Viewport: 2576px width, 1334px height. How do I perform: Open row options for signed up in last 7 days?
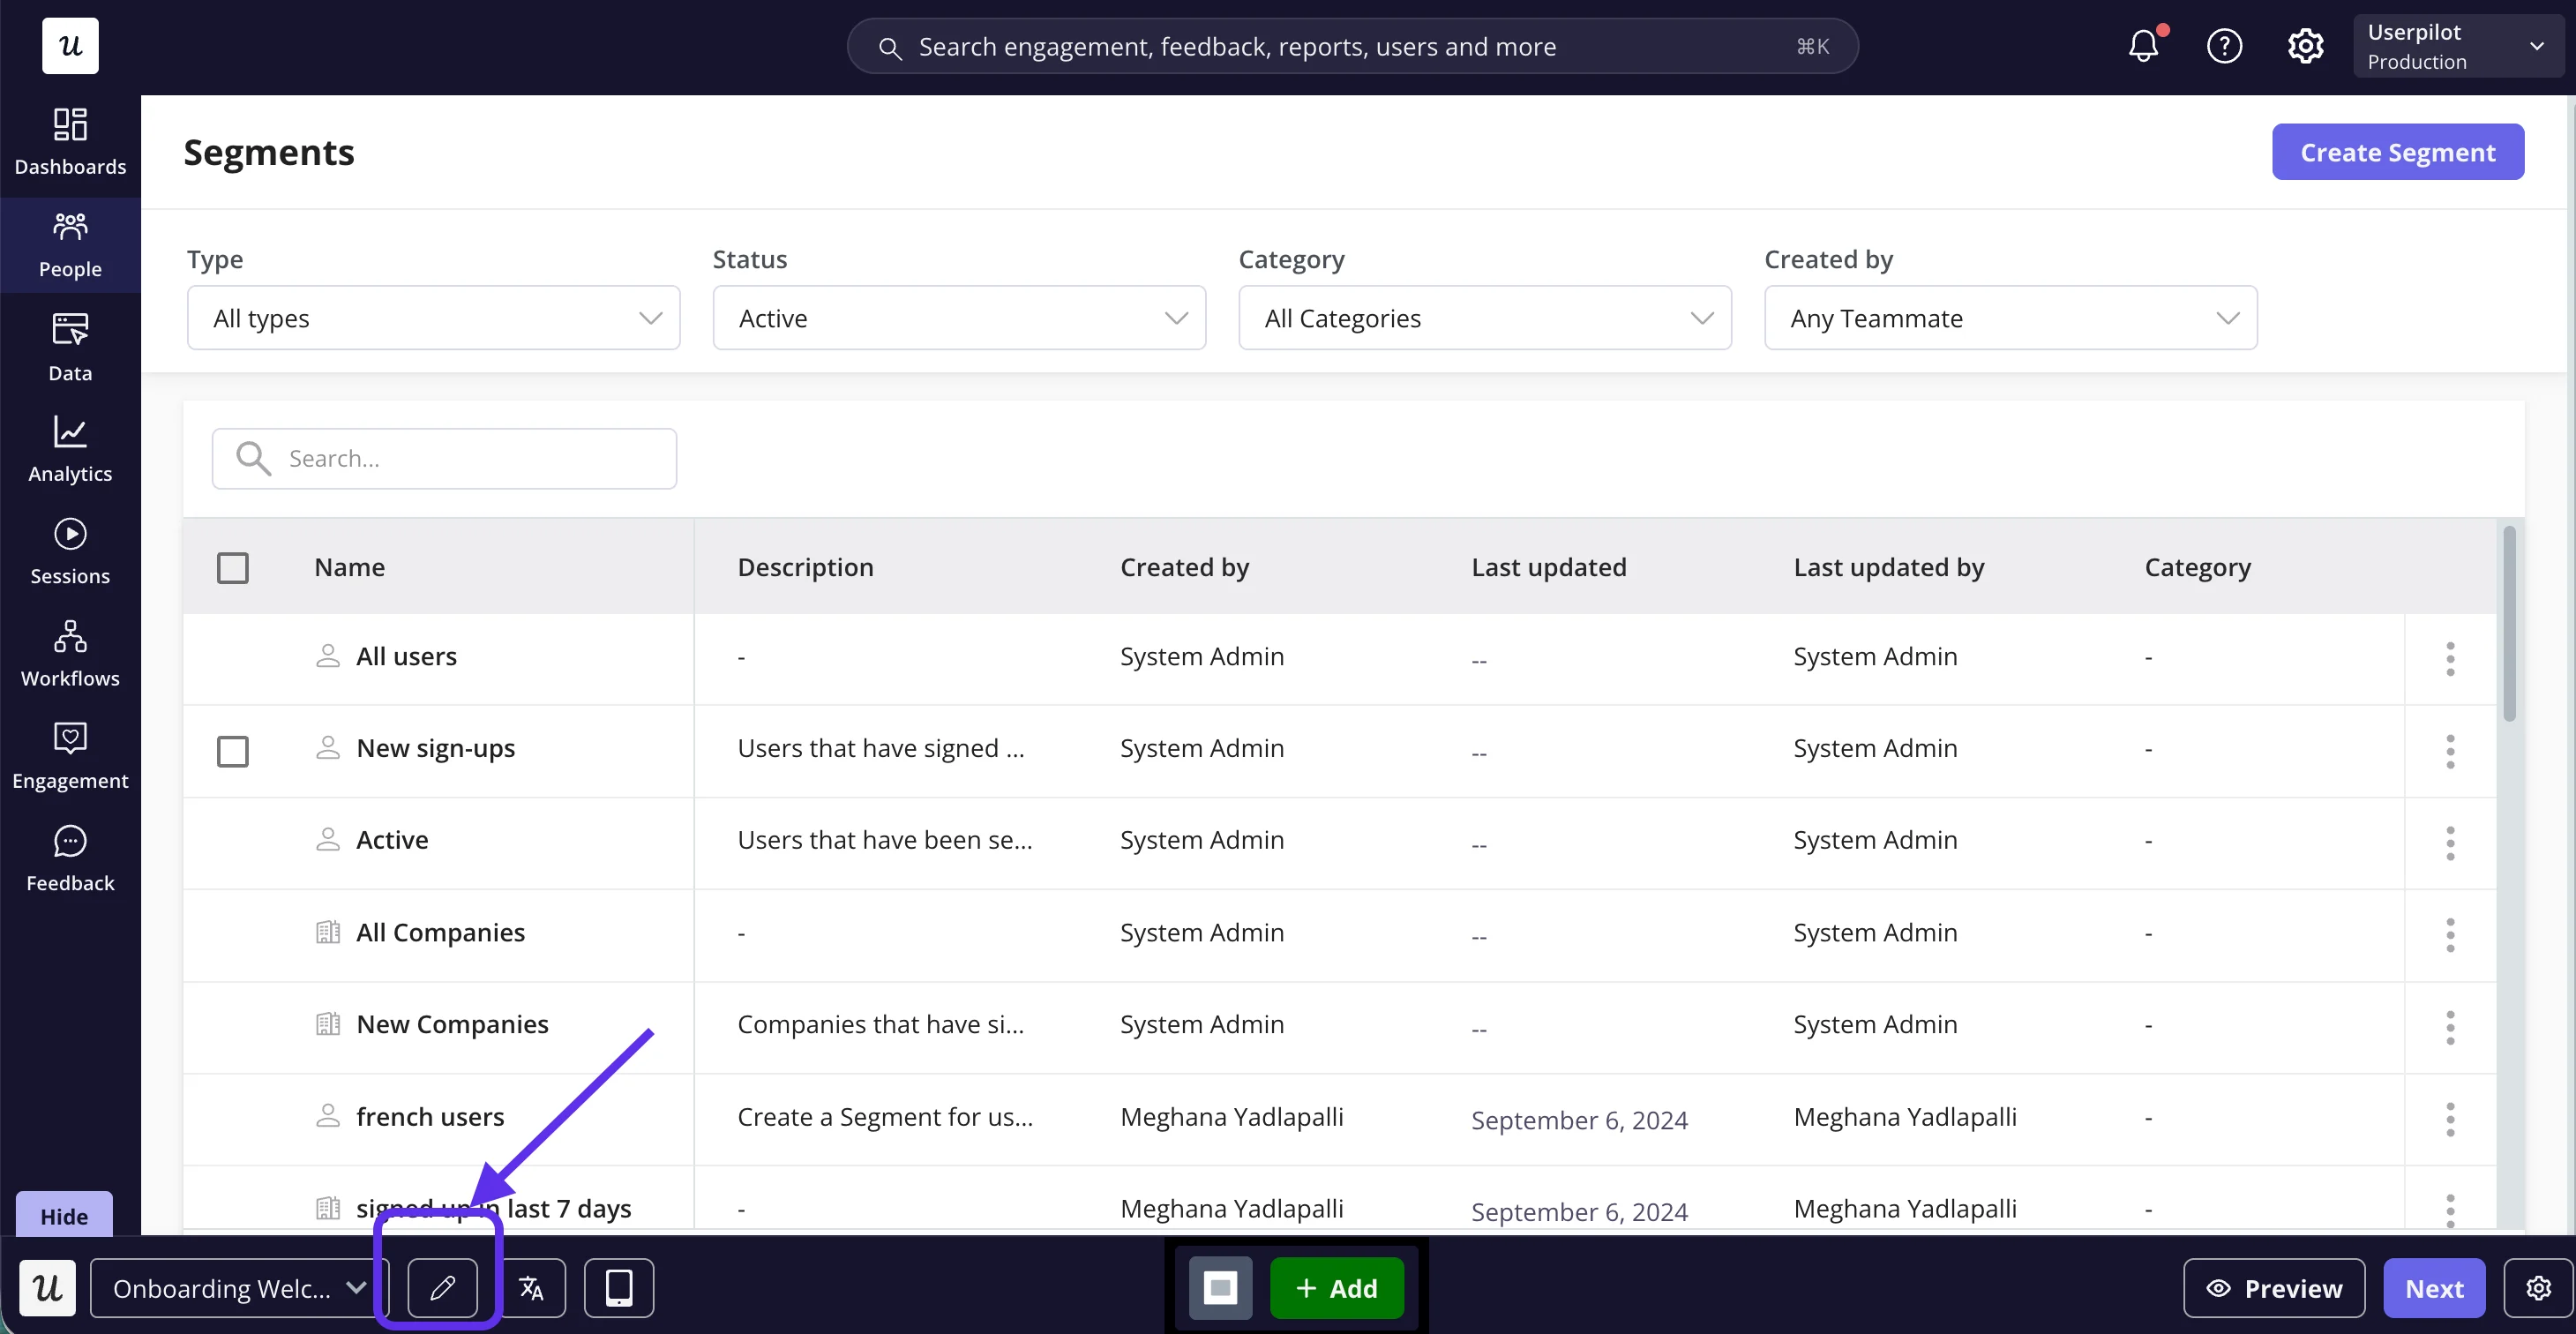click(2450, 1210)
